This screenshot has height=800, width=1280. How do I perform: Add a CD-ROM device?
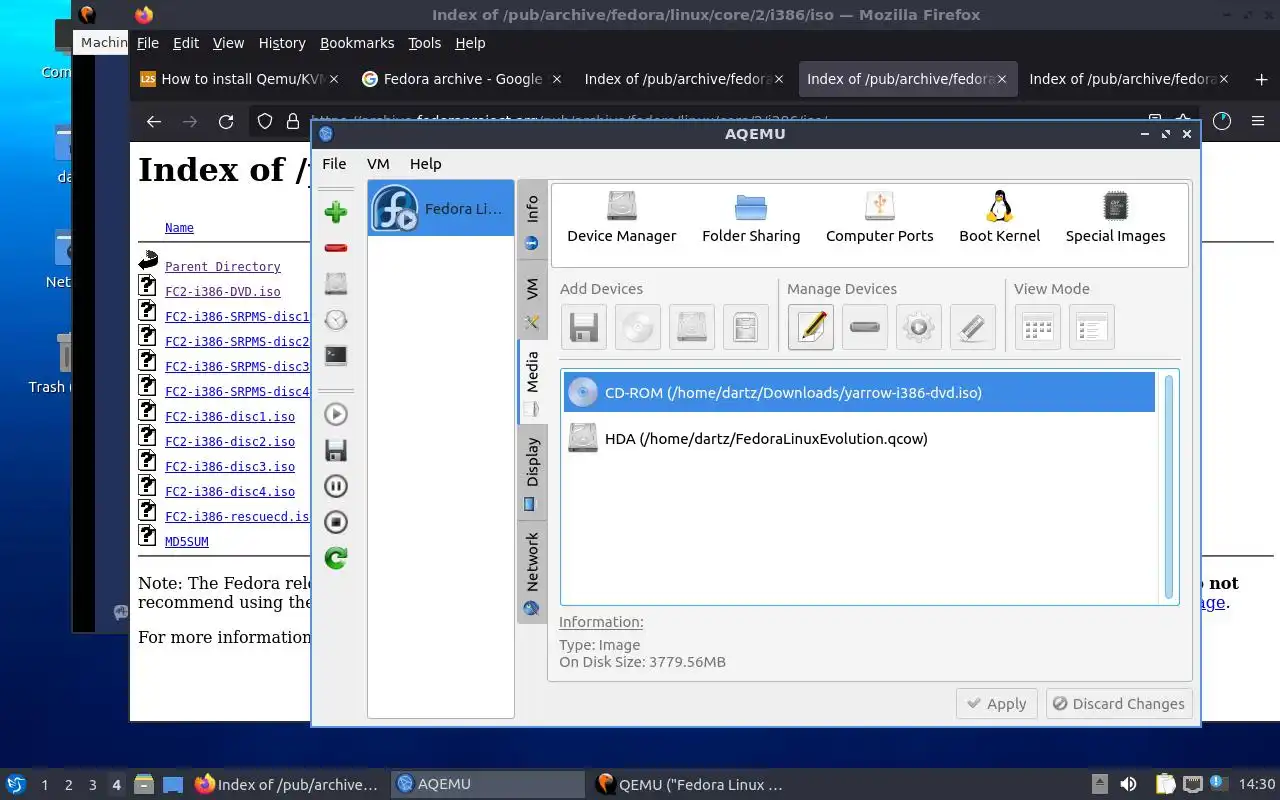637,327
